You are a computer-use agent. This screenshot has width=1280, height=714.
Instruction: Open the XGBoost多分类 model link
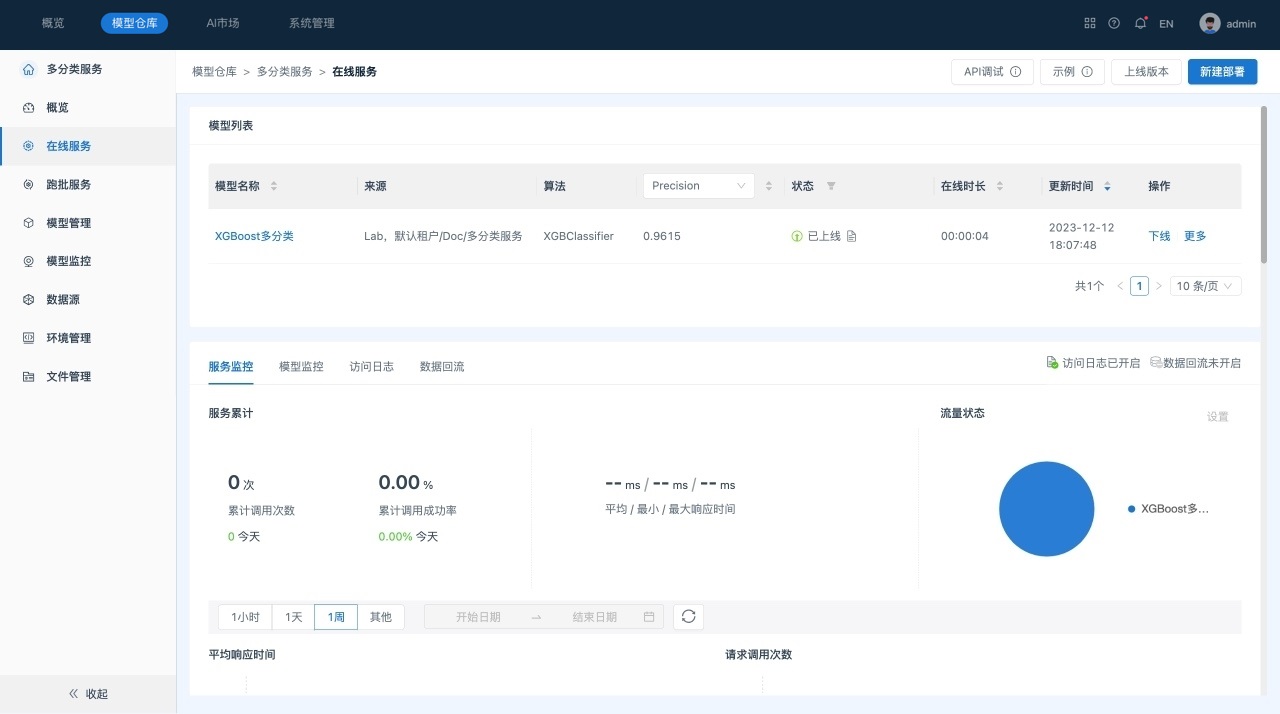(x=254, y=237)
